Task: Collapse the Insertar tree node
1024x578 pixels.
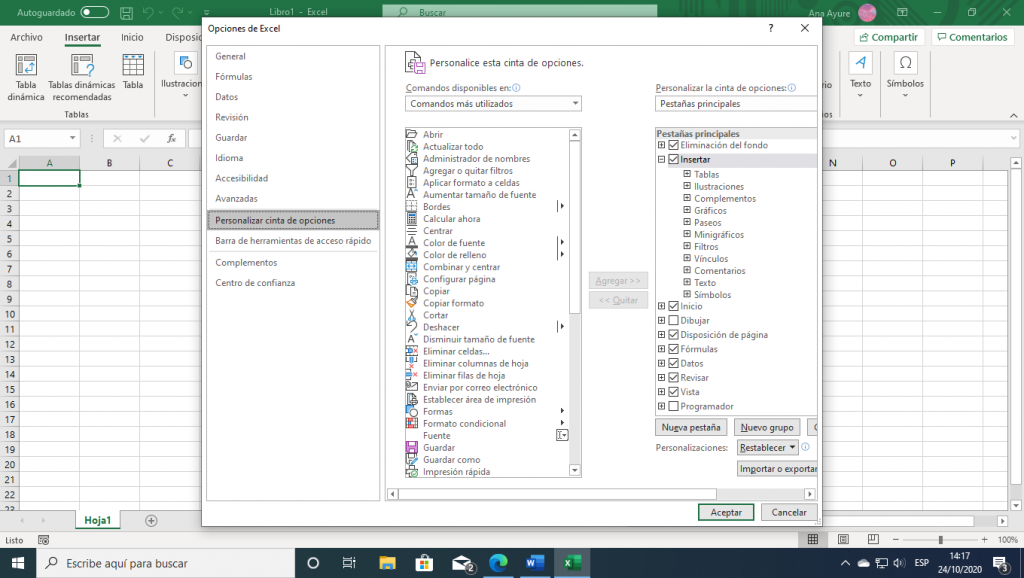Action: click(661, 159)
